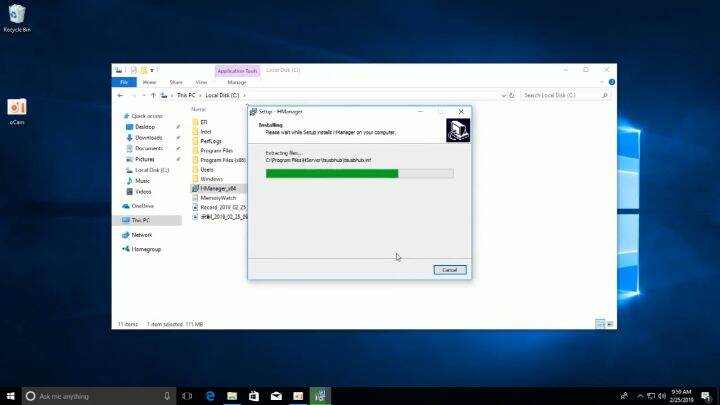Click the Homegroup icon in the sidebar

point(126,248)
